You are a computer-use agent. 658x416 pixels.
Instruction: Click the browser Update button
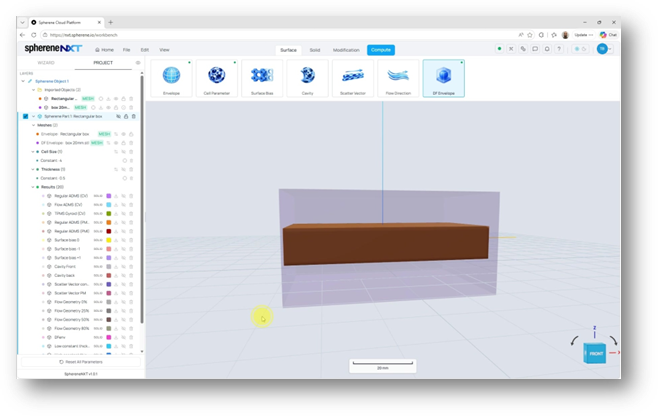click(x=583, y=35)
